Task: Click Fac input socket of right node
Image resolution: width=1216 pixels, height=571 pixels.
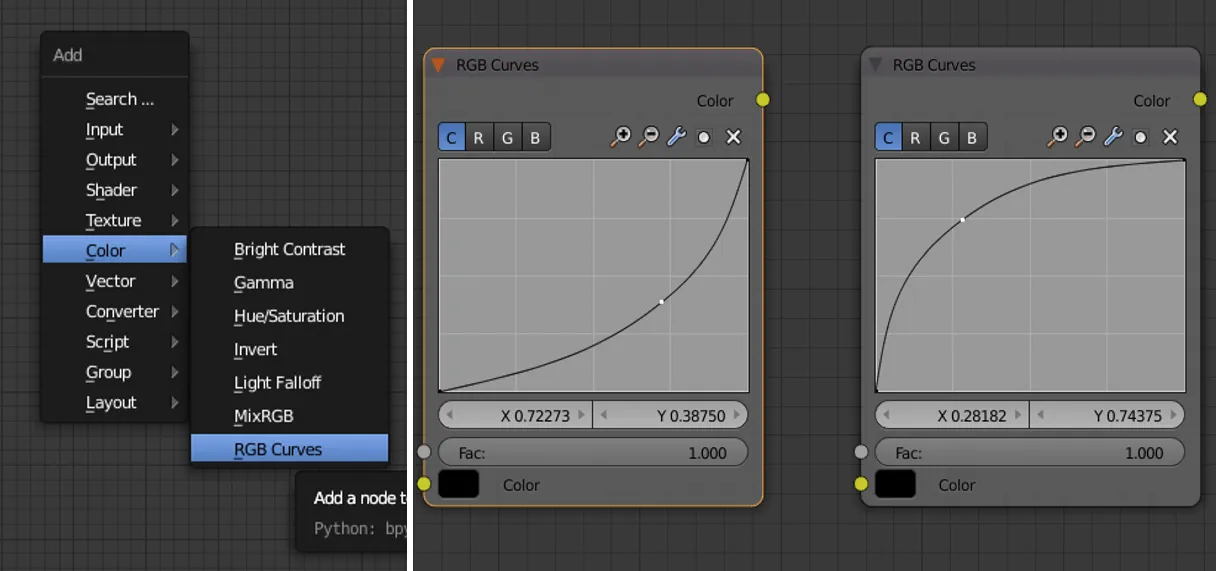Action: click(x=861, y=452)
